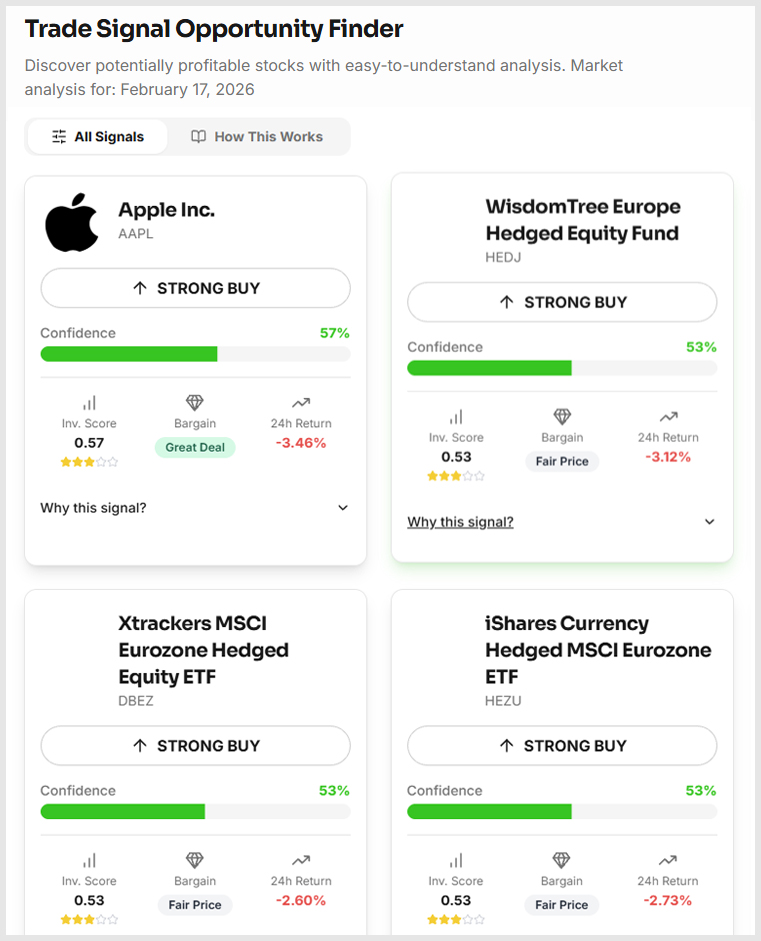Expand Apple's 'Why this signal?' chevron
The image size is (761, 941).
coord(343,508)
